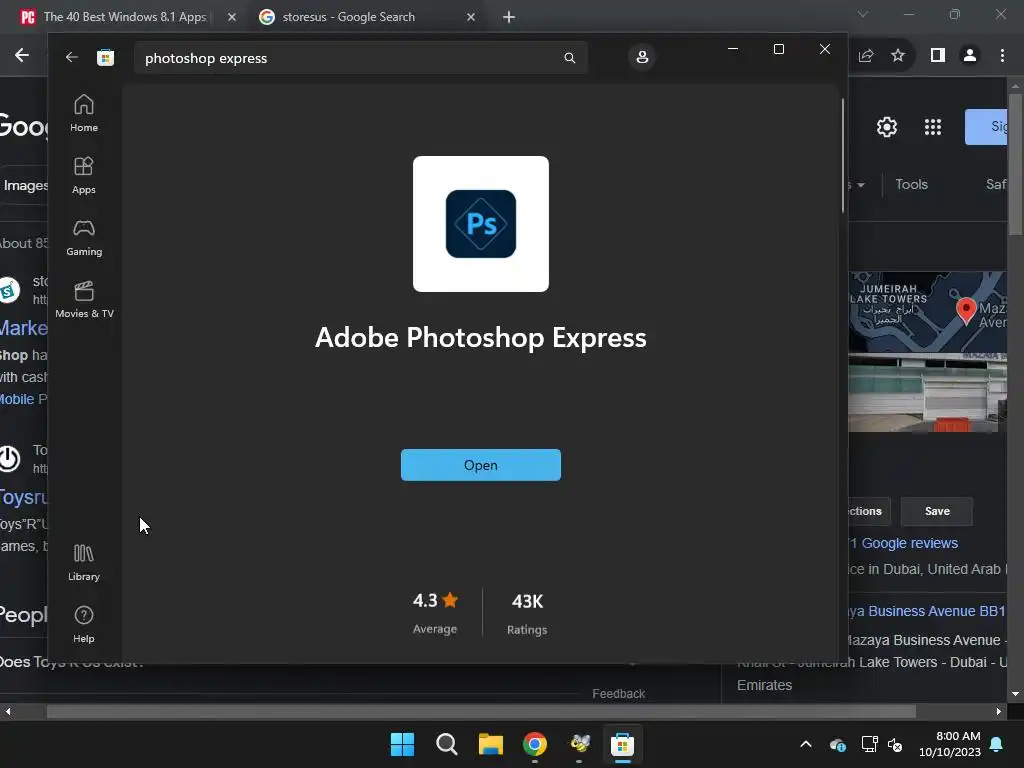Open the Windows Start menu
This screenshot has height=768, width=1024.
pos(402,744)
